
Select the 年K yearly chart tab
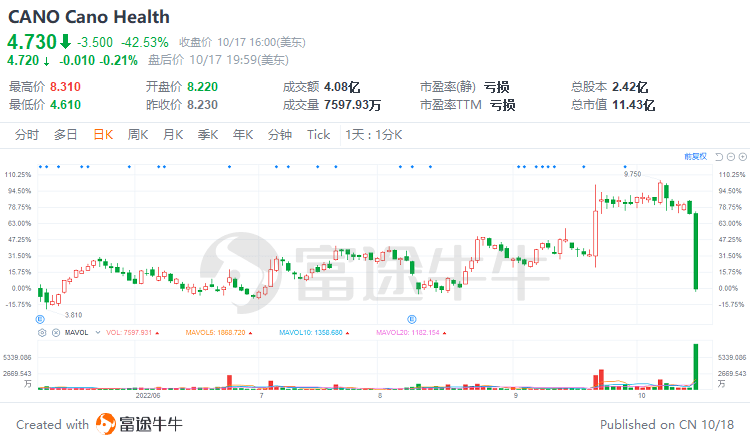[243, 135]
